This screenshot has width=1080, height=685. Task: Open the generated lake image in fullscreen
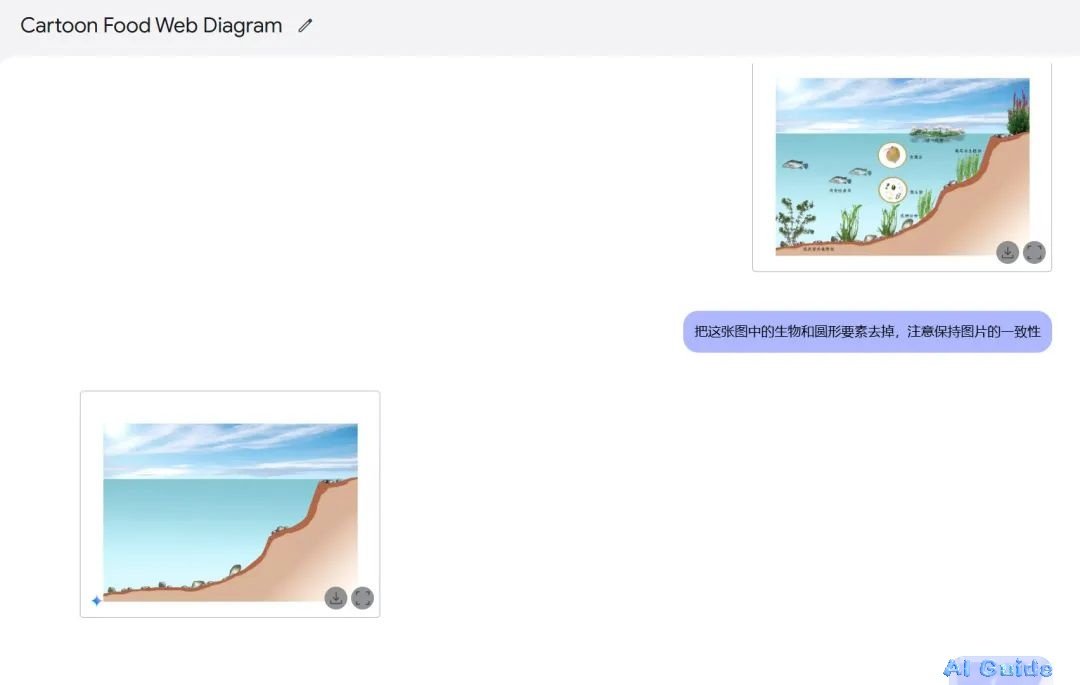coord(362,598)
